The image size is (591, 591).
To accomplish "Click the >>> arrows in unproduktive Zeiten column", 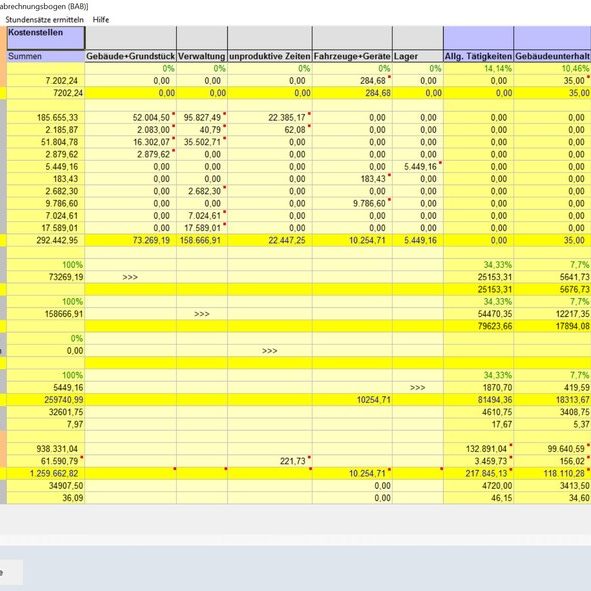I will pyautogui.click(x=269, y=351).
